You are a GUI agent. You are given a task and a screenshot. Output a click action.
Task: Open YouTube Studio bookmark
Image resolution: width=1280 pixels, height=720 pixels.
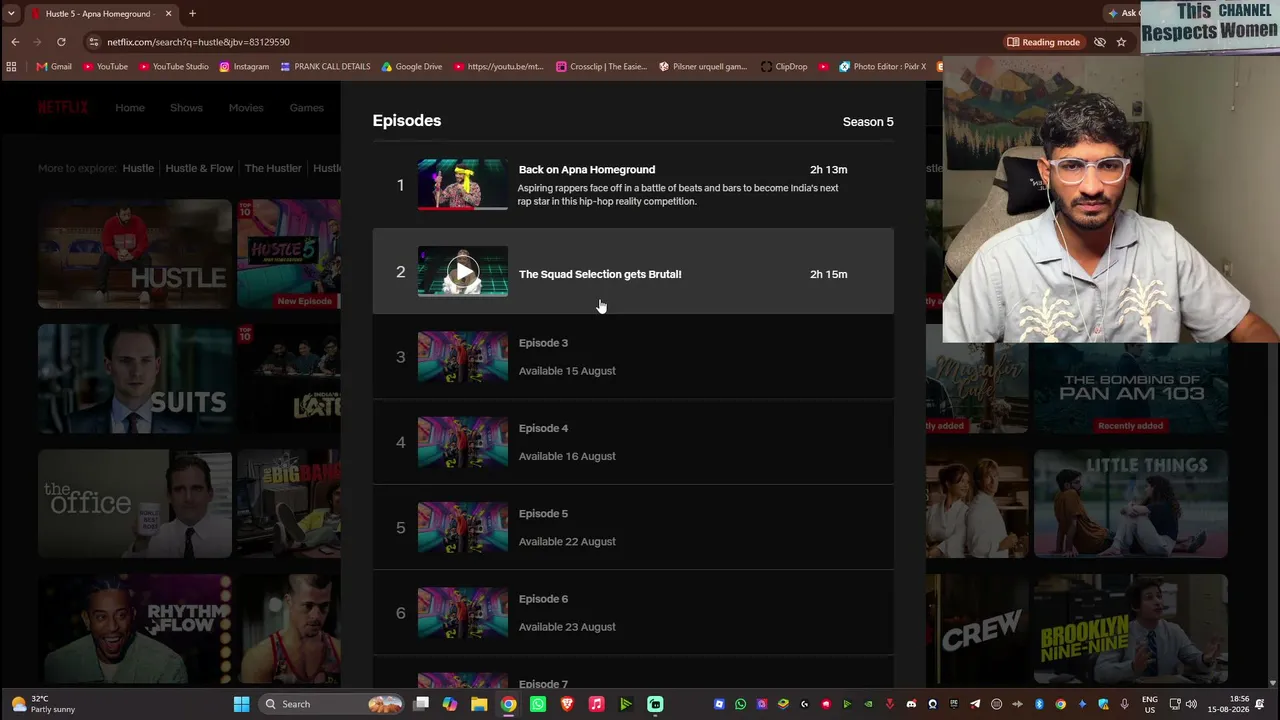pos(174,67)
